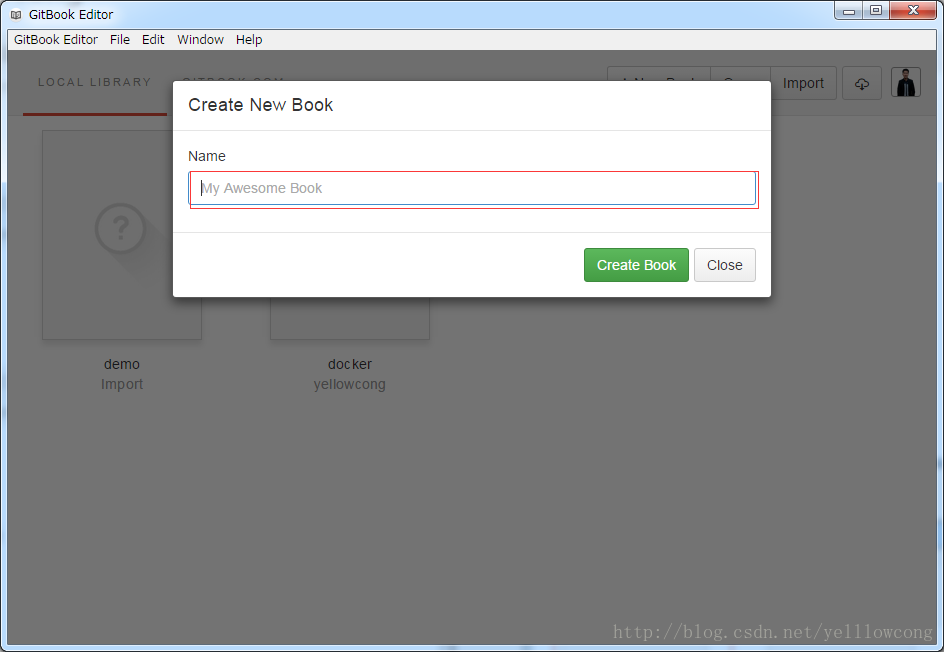Close the GitBook Editor window
Screen dimensions: 944x652
pos(913,11)
